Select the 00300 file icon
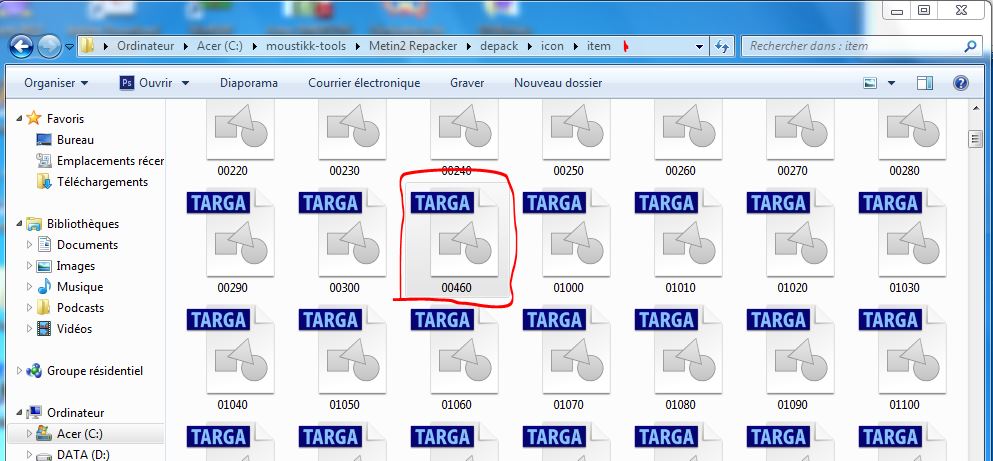Image resolution: width=993 pixels, height=461 pixels. pos(344,234)
